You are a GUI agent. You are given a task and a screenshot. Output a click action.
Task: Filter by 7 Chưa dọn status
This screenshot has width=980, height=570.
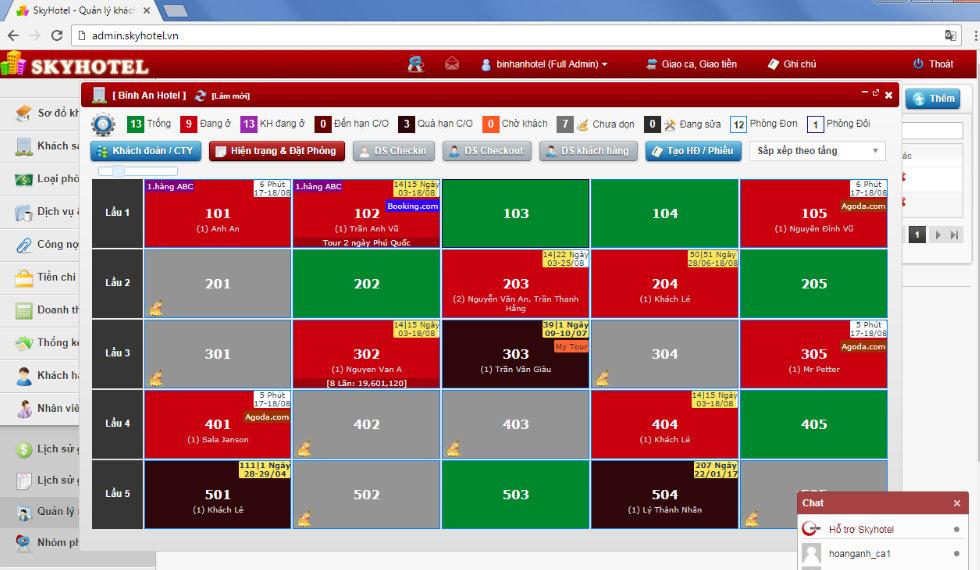596,124
